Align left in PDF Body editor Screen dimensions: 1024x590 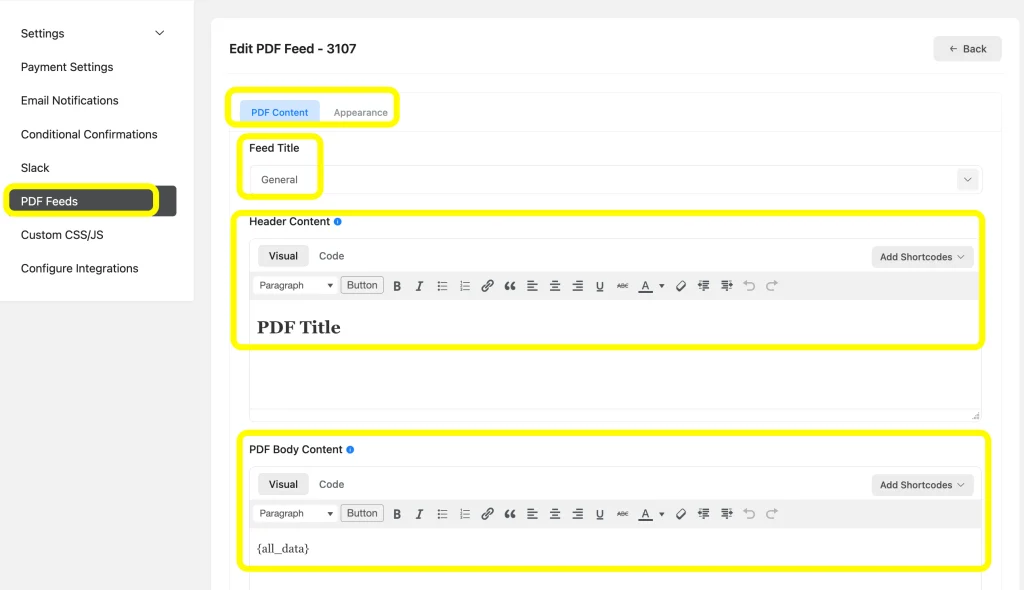pos(532,514)
